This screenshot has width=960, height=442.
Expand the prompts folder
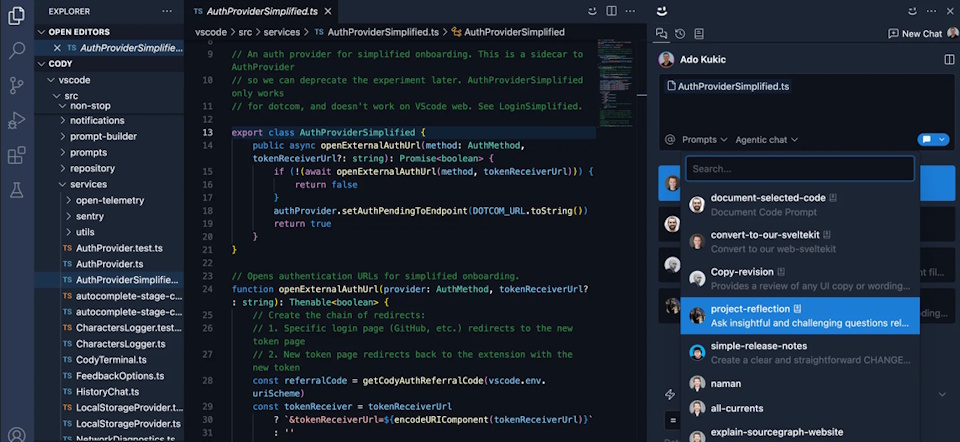pyautogui.click(x=109, y=152)
